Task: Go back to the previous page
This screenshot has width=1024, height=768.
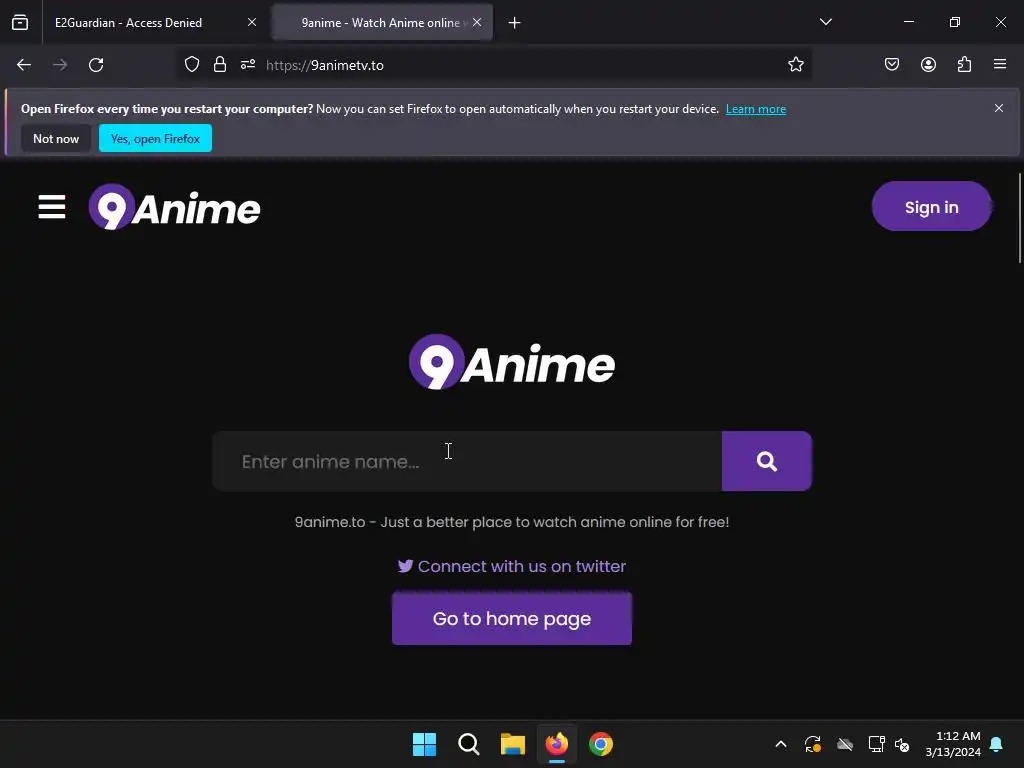Action: coord(24,65)
